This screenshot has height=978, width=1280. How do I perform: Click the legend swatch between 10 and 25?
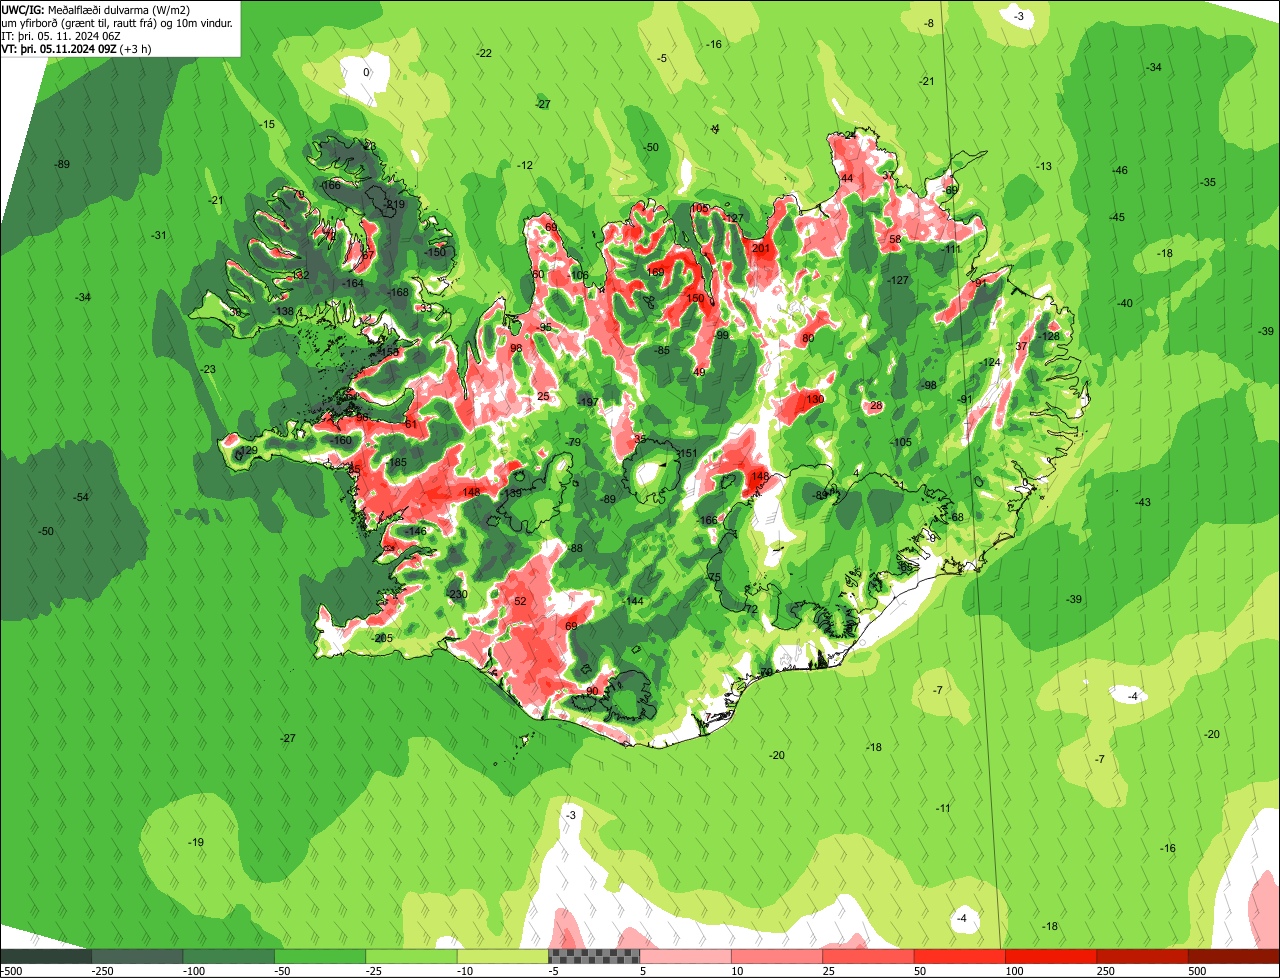click(x=777, y=956)
